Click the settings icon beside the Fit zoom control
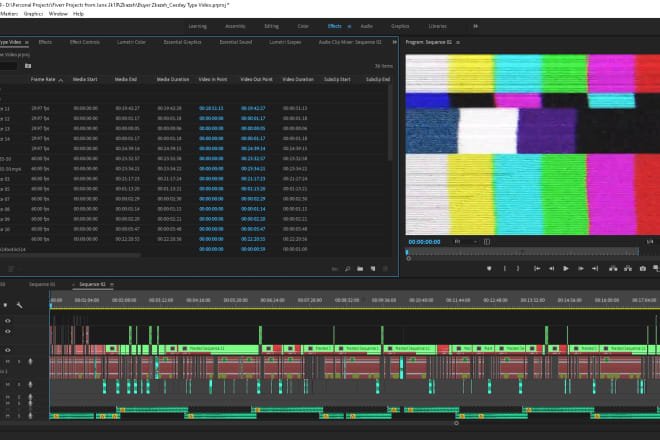 click(487, 242)
